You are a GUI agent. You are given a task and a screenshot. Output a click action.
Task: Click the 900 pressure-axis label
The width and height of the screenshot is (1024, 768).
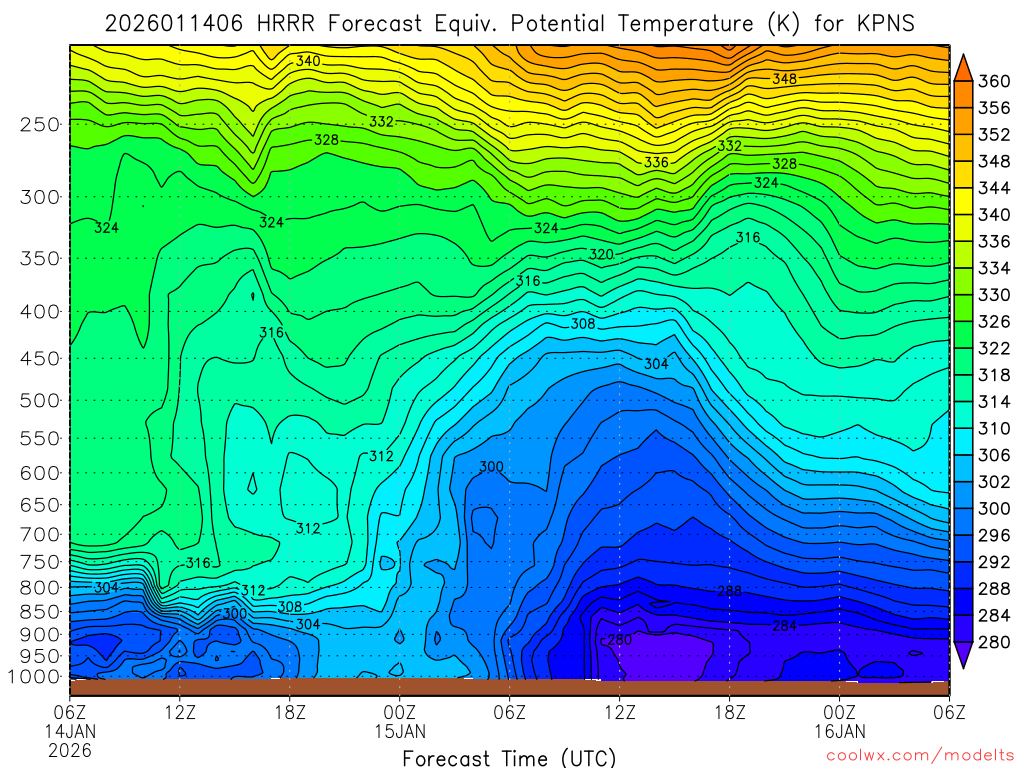(x=40, y=635)
